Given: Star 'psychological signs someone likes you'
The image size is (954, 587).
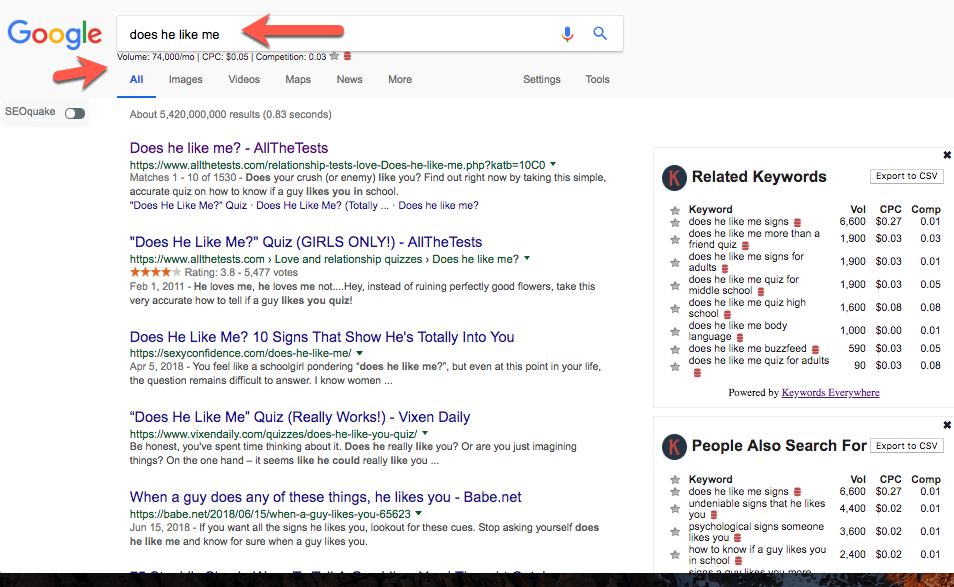Looking at the screenshot, I should (x=675, y=532).
